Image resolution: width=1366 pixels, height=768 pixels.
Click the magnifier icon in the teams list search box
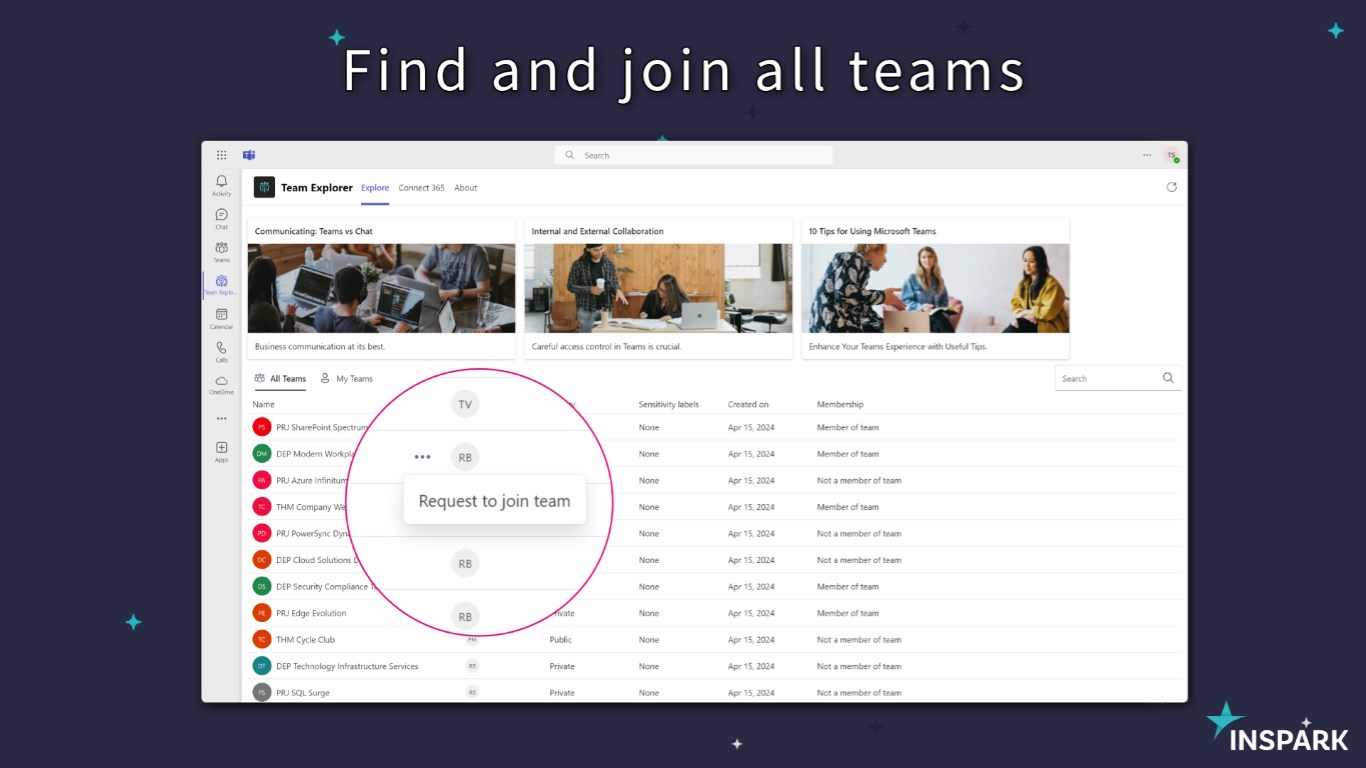pyautogui.click(x=1168, y=378)
